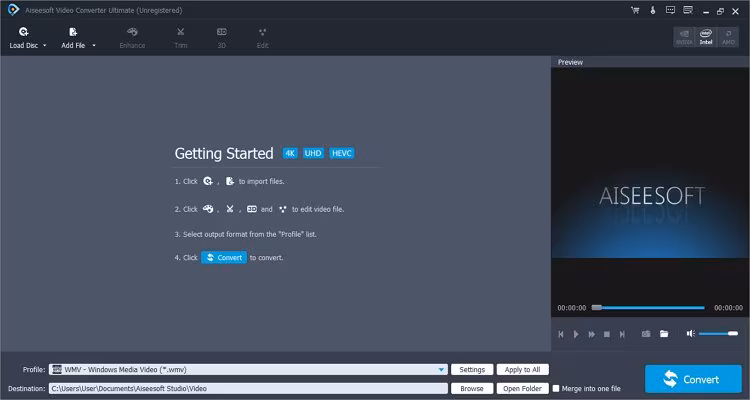750x400 pixels.
Task: Click the enhance palette icon in step 2
Action: click(208, 209)
